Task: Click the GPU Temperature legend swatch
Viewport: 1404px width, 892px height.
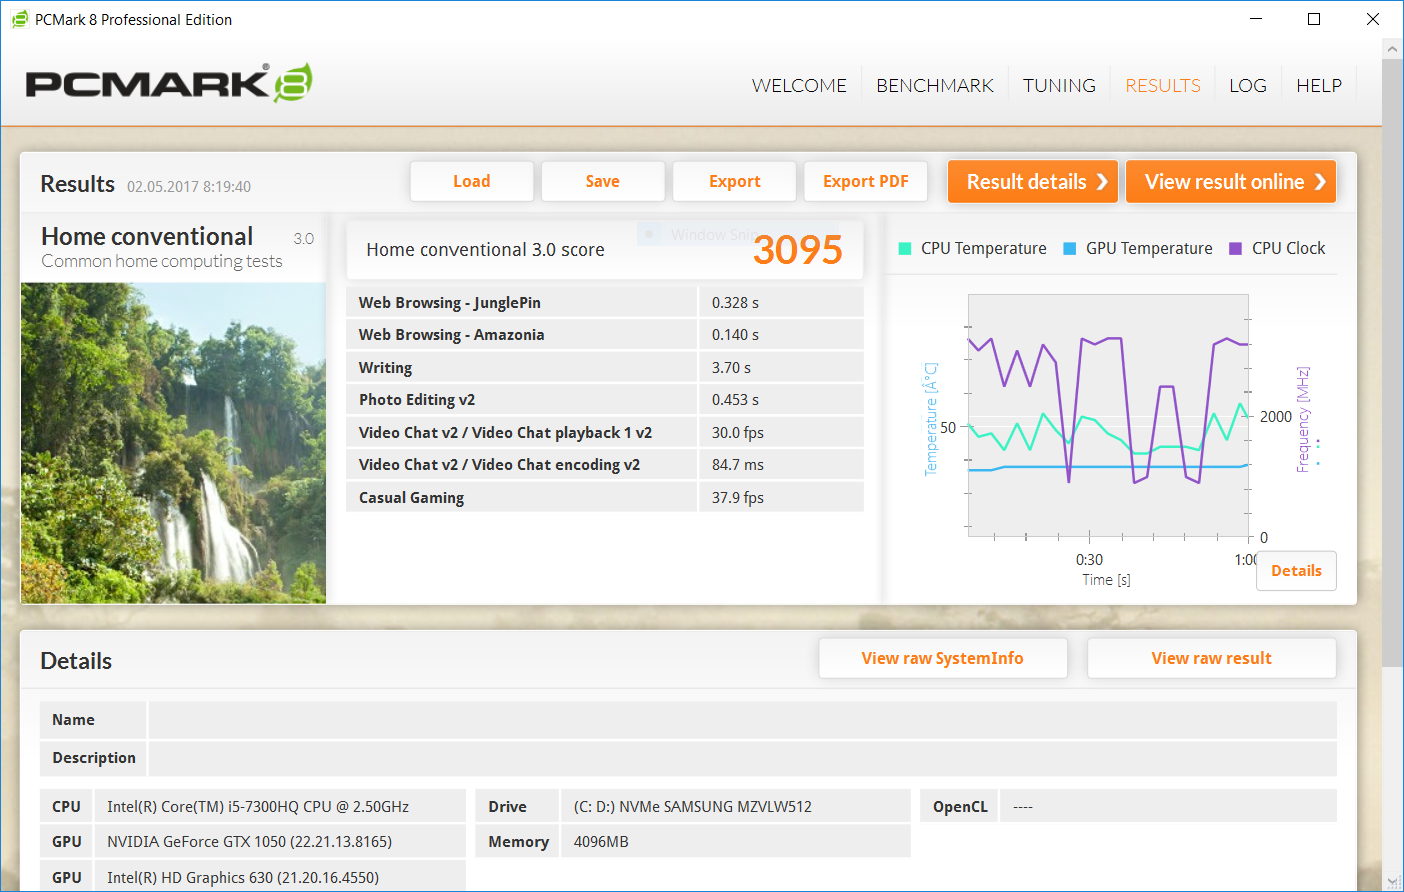Action: pyautogui.click(x=1069, y=249)
